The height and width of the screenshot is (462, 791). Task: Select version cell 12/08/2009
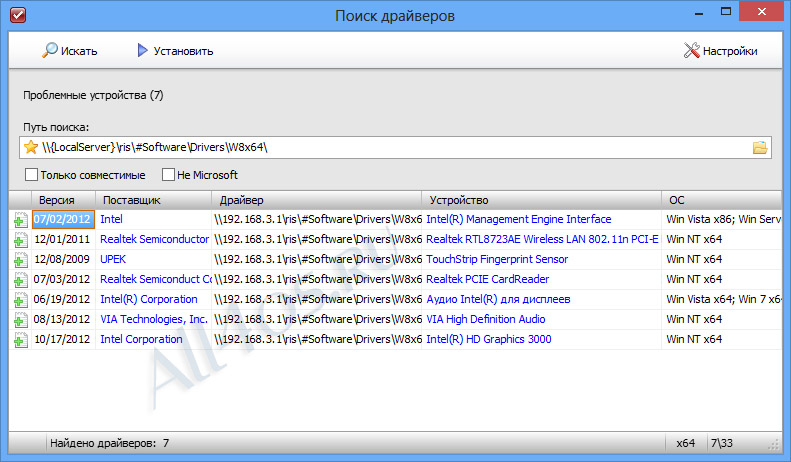(x=62, y=259)
